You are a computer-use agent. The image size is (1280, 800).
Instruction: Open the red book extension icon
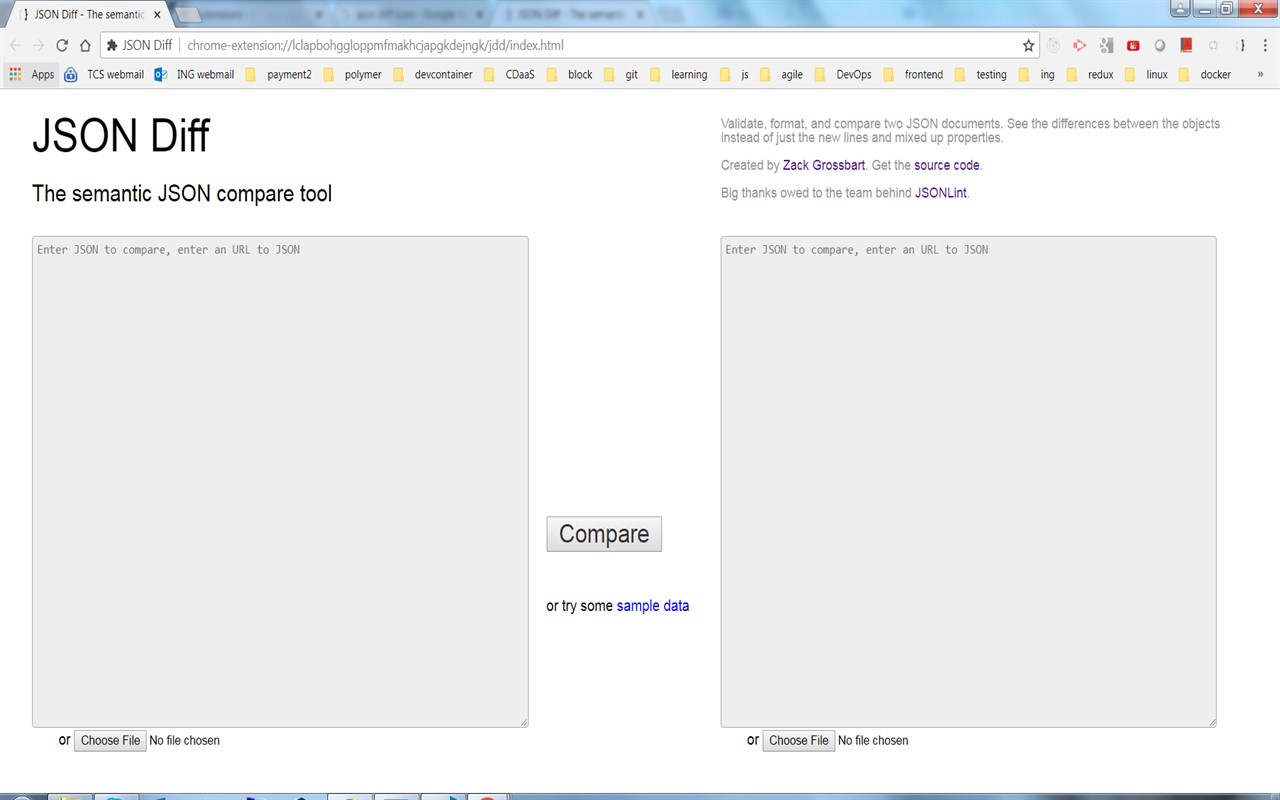tap(1186, 45)
